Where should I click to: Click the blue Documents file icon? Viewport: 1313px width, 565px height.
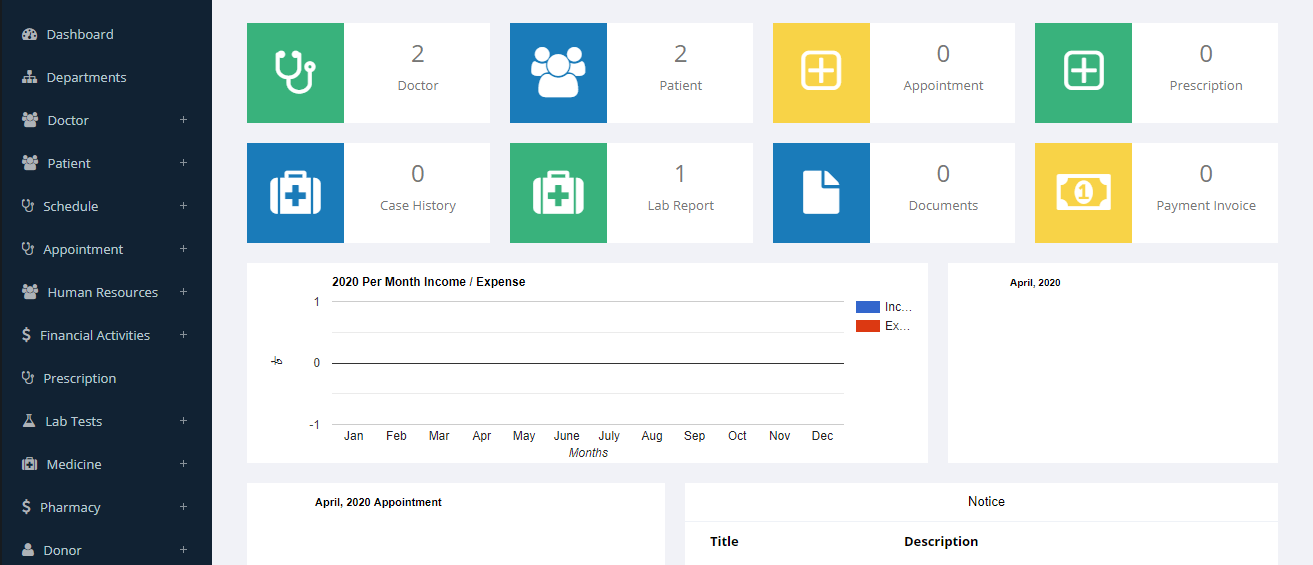click(x=821, y=193)
